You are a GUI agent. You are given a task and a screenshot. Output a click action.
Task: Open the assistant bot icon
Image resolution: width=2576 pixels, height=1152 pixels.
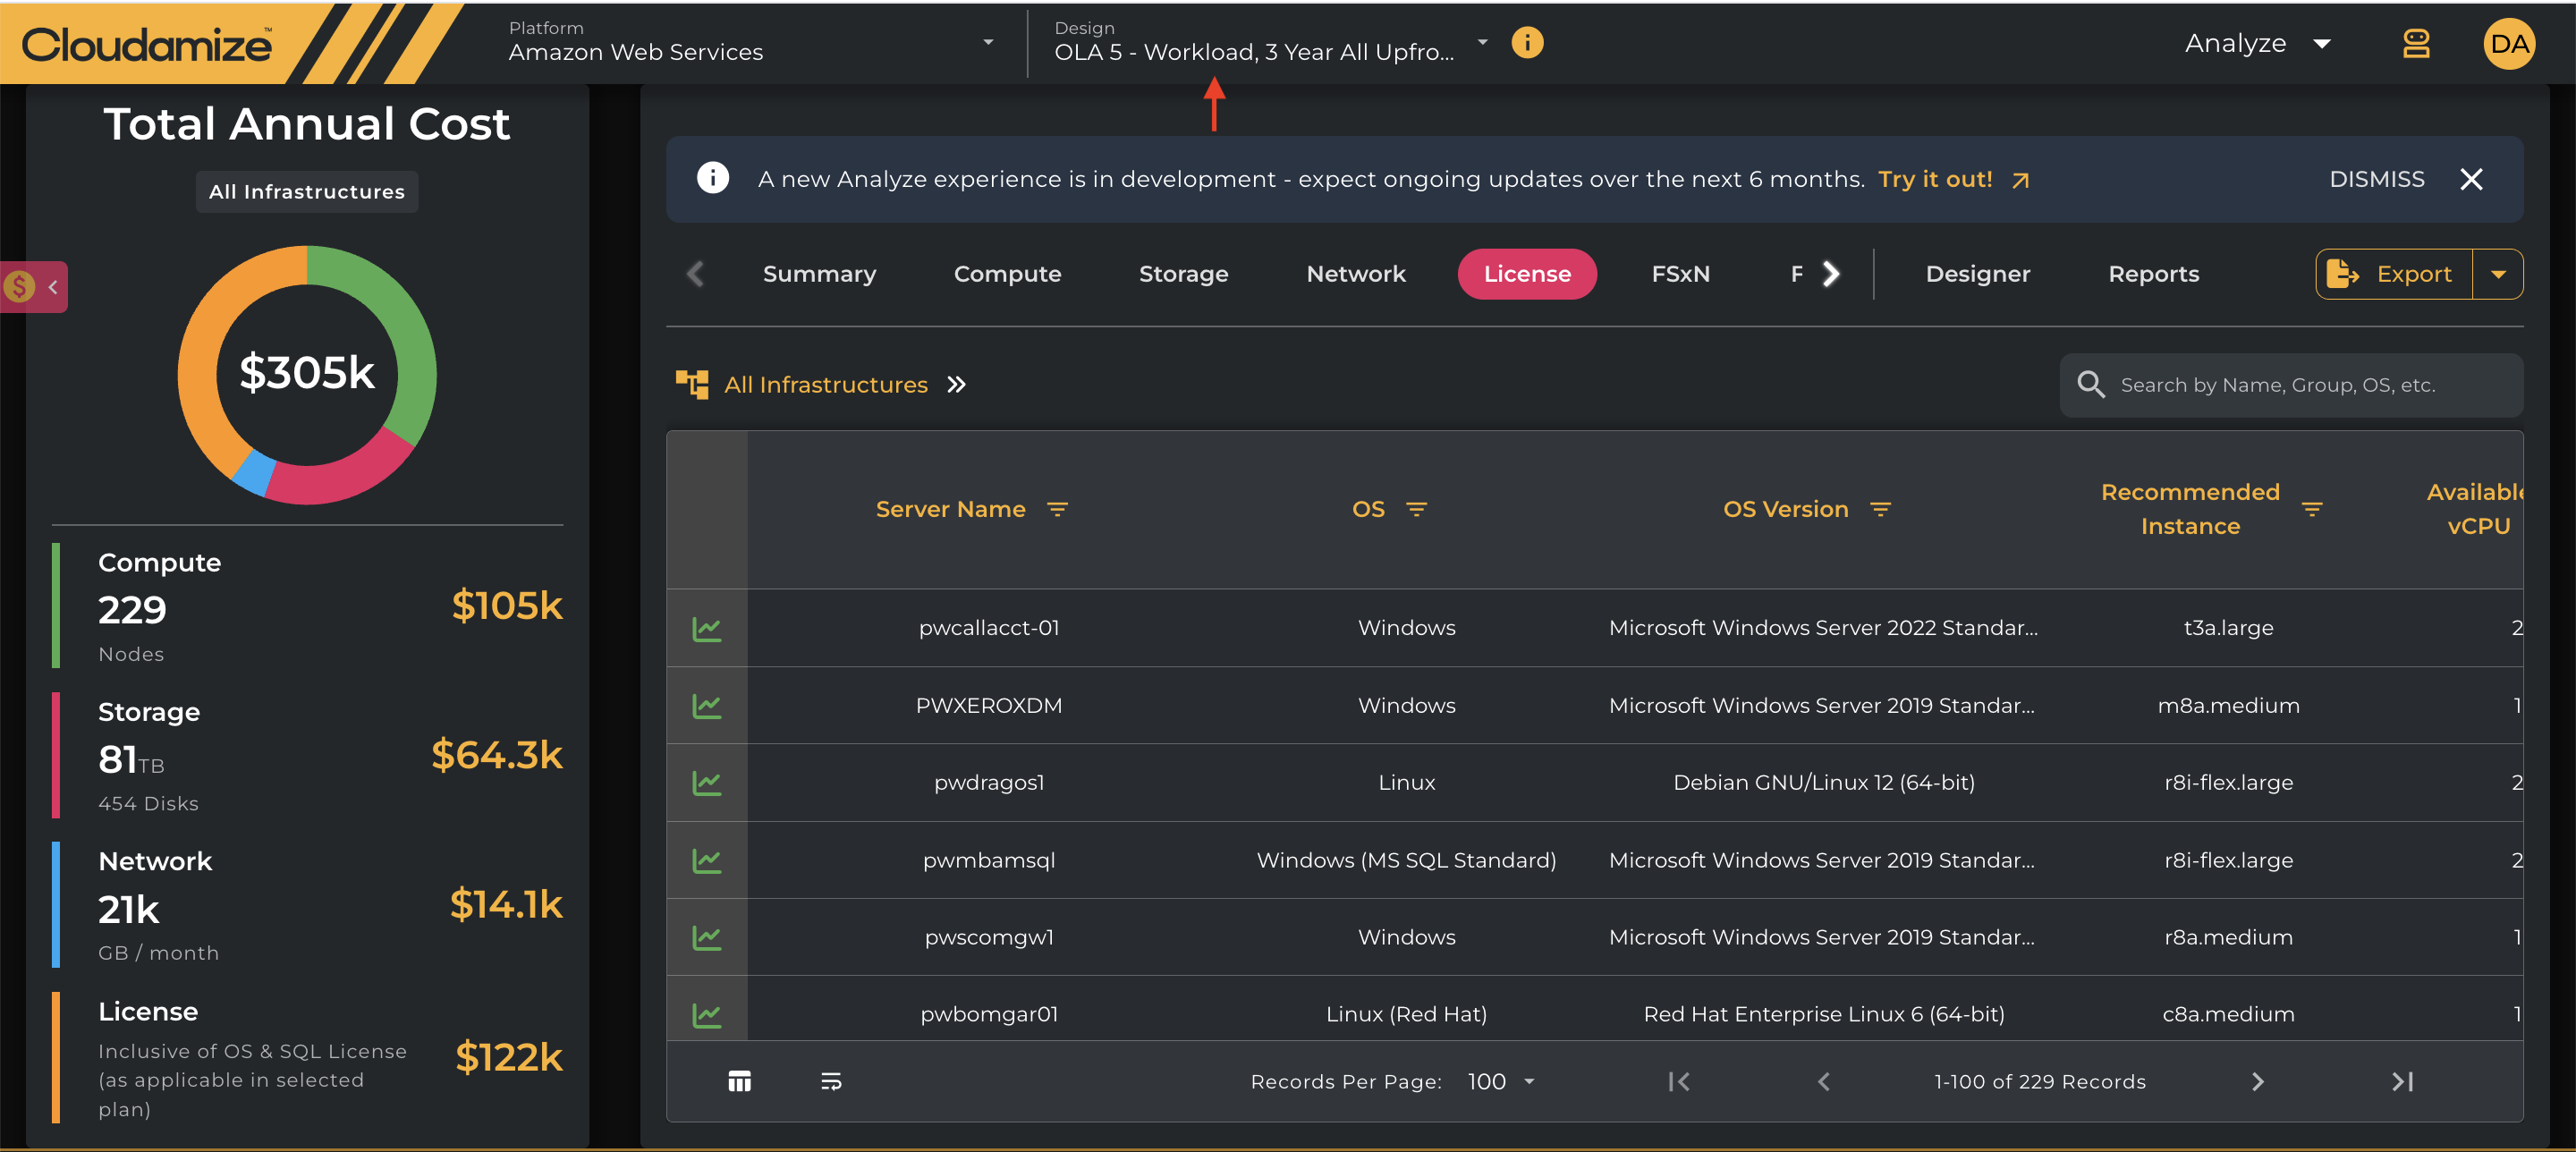2416,44
